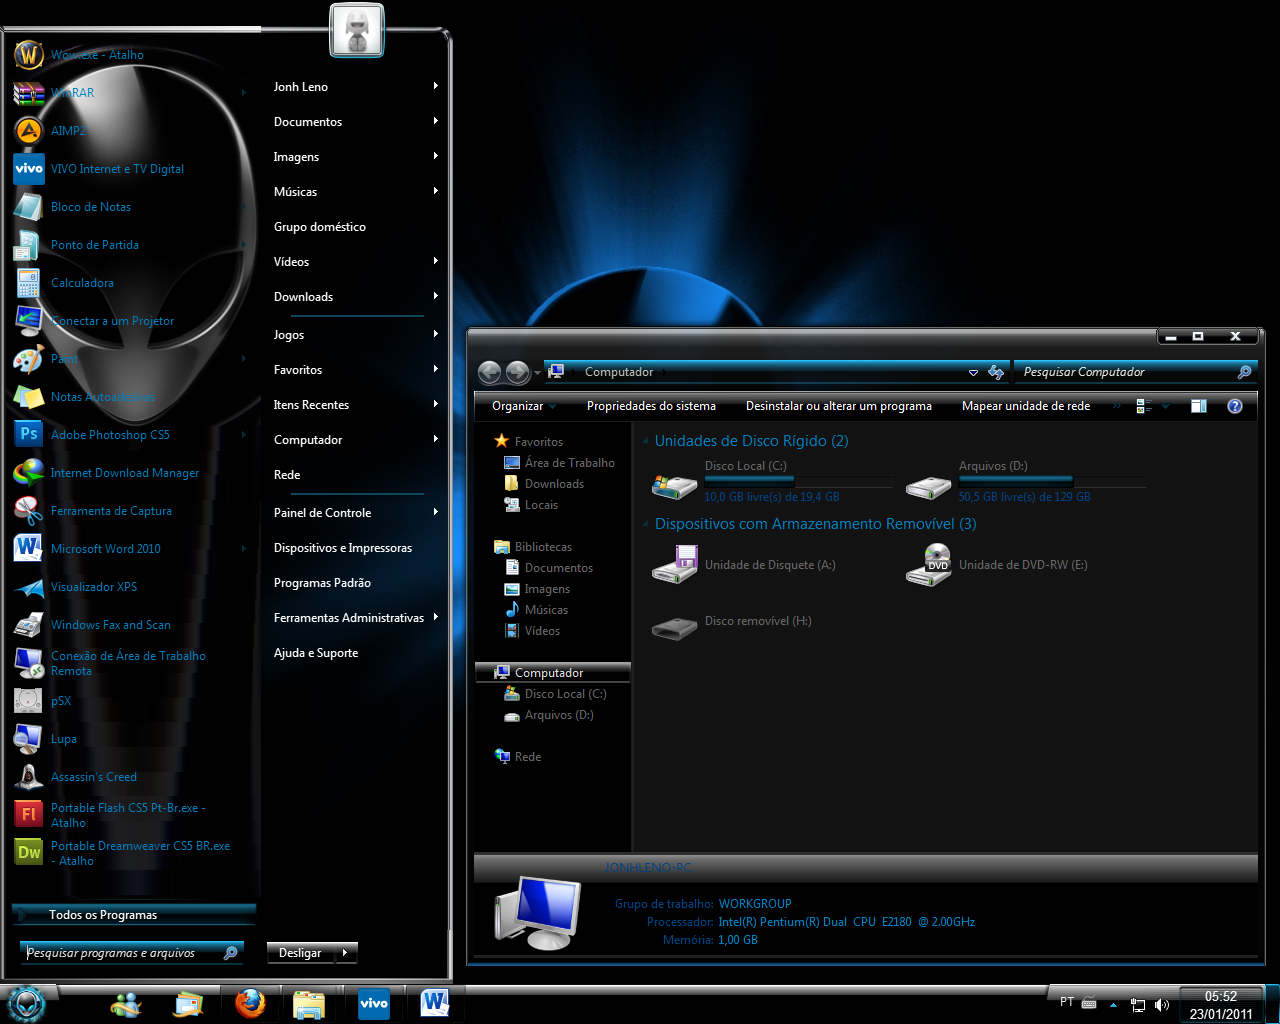Select Bibliotecas in the navigation pane
1280x1024 pixels.
(544, 547)
